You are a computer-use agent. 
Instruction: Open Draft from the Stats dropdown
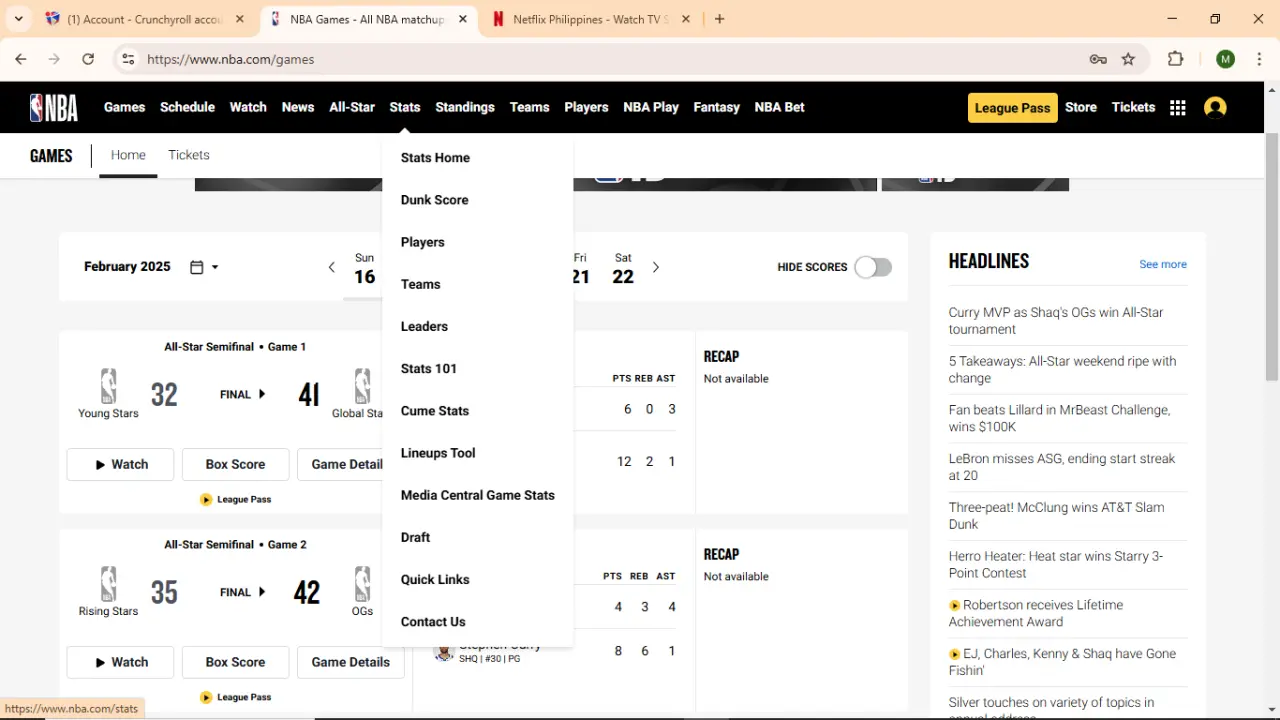pyautogui.click(x=415, y=537)
